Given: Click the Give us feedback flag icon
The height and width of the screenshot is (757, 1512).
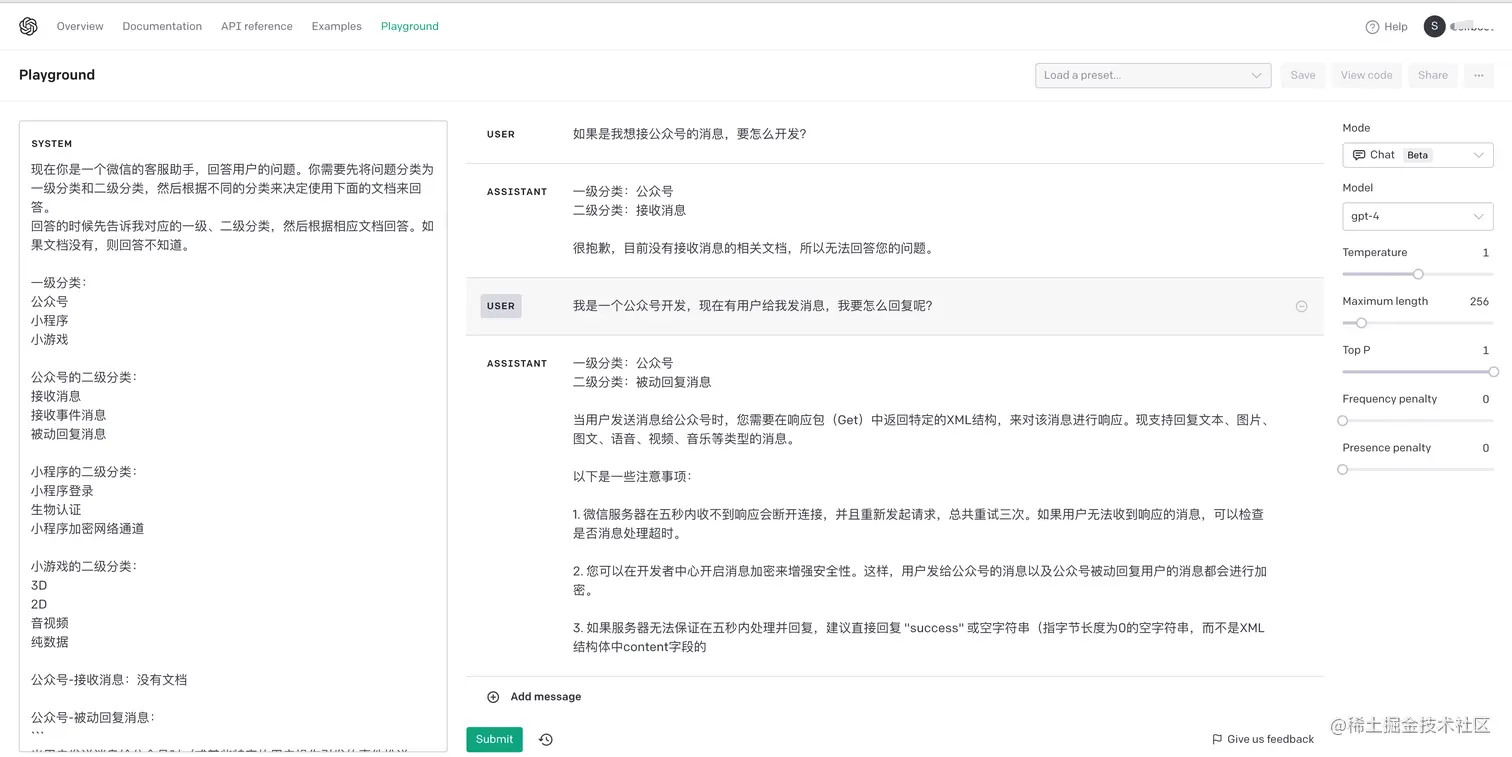Looking at the screenshot, I should [1217, 739].
